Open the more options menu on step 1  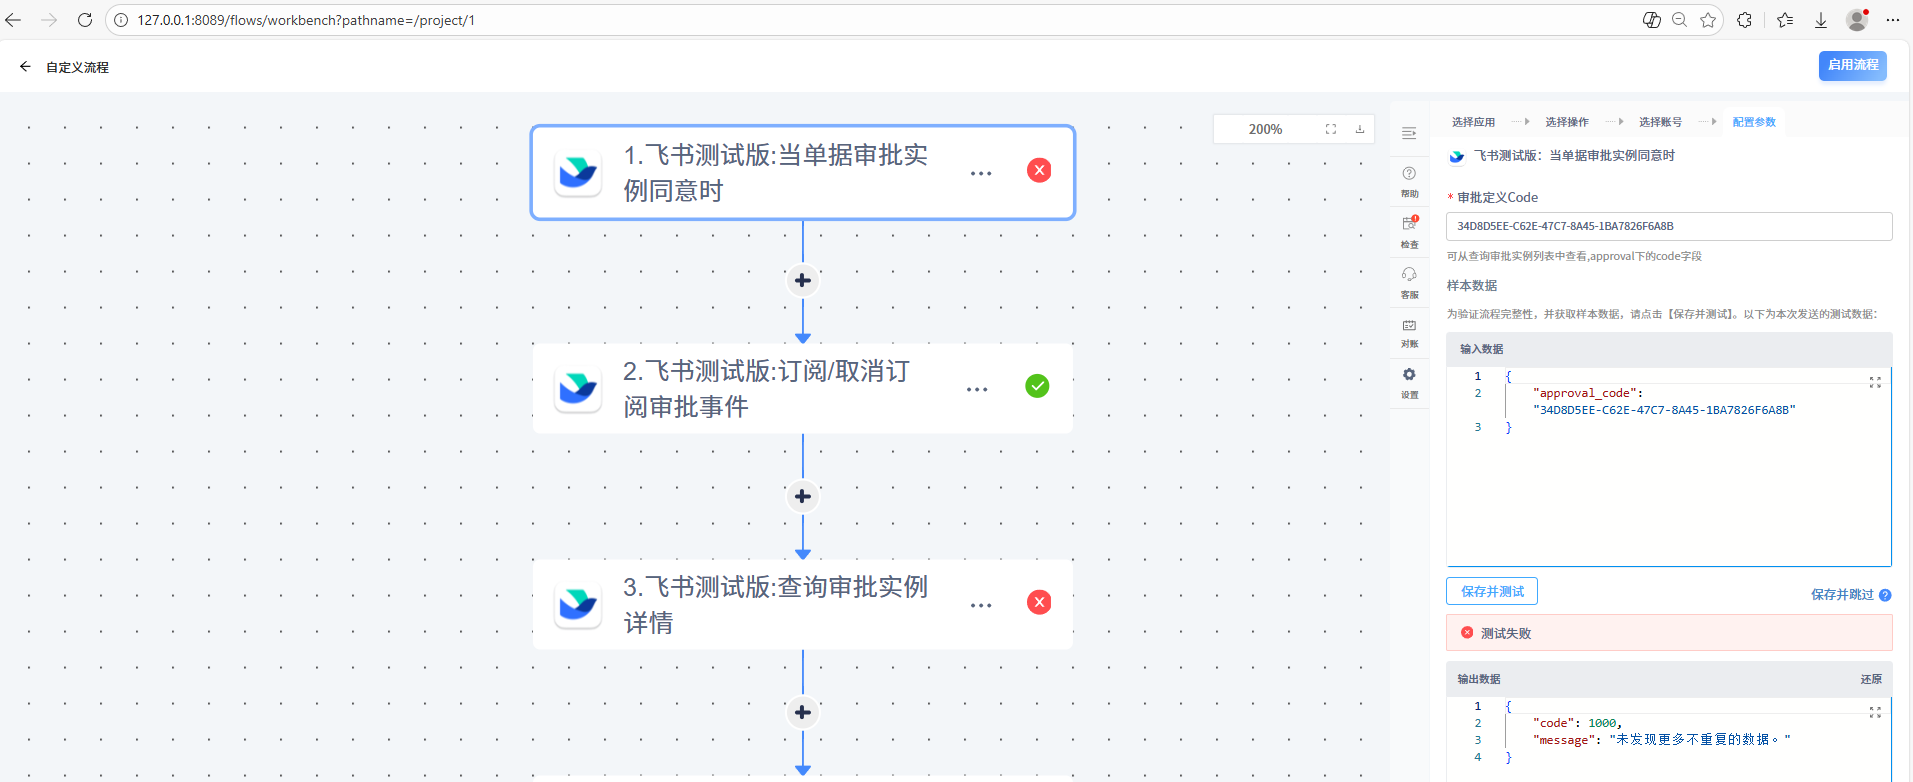pos(981,173)
